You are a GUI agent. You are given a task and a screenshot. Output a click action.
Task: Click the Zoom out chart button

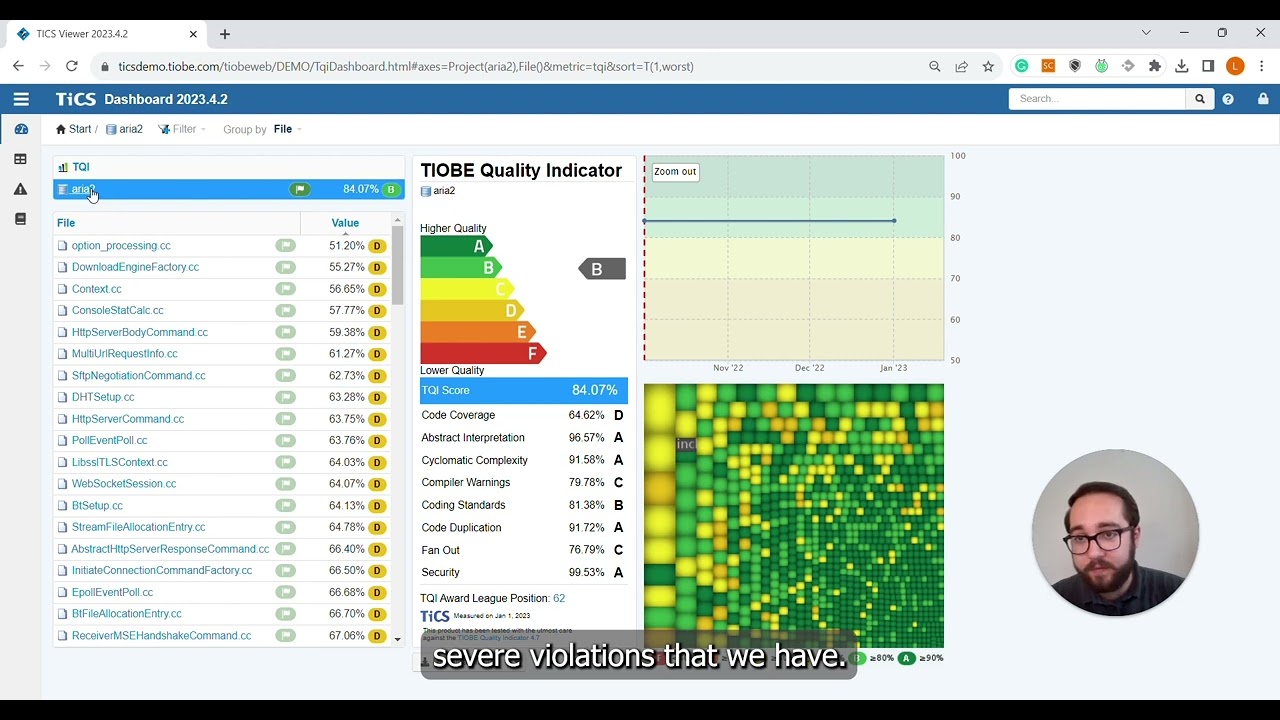[x=675, y=172]
